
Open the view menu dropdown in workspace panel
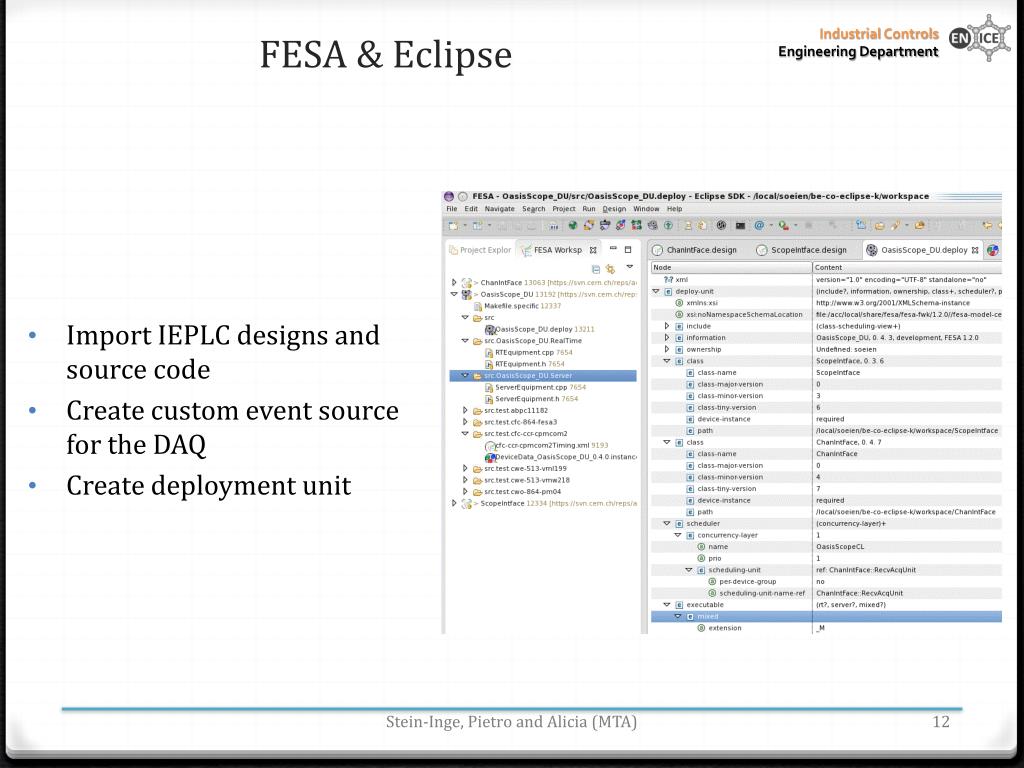[630, 267]
